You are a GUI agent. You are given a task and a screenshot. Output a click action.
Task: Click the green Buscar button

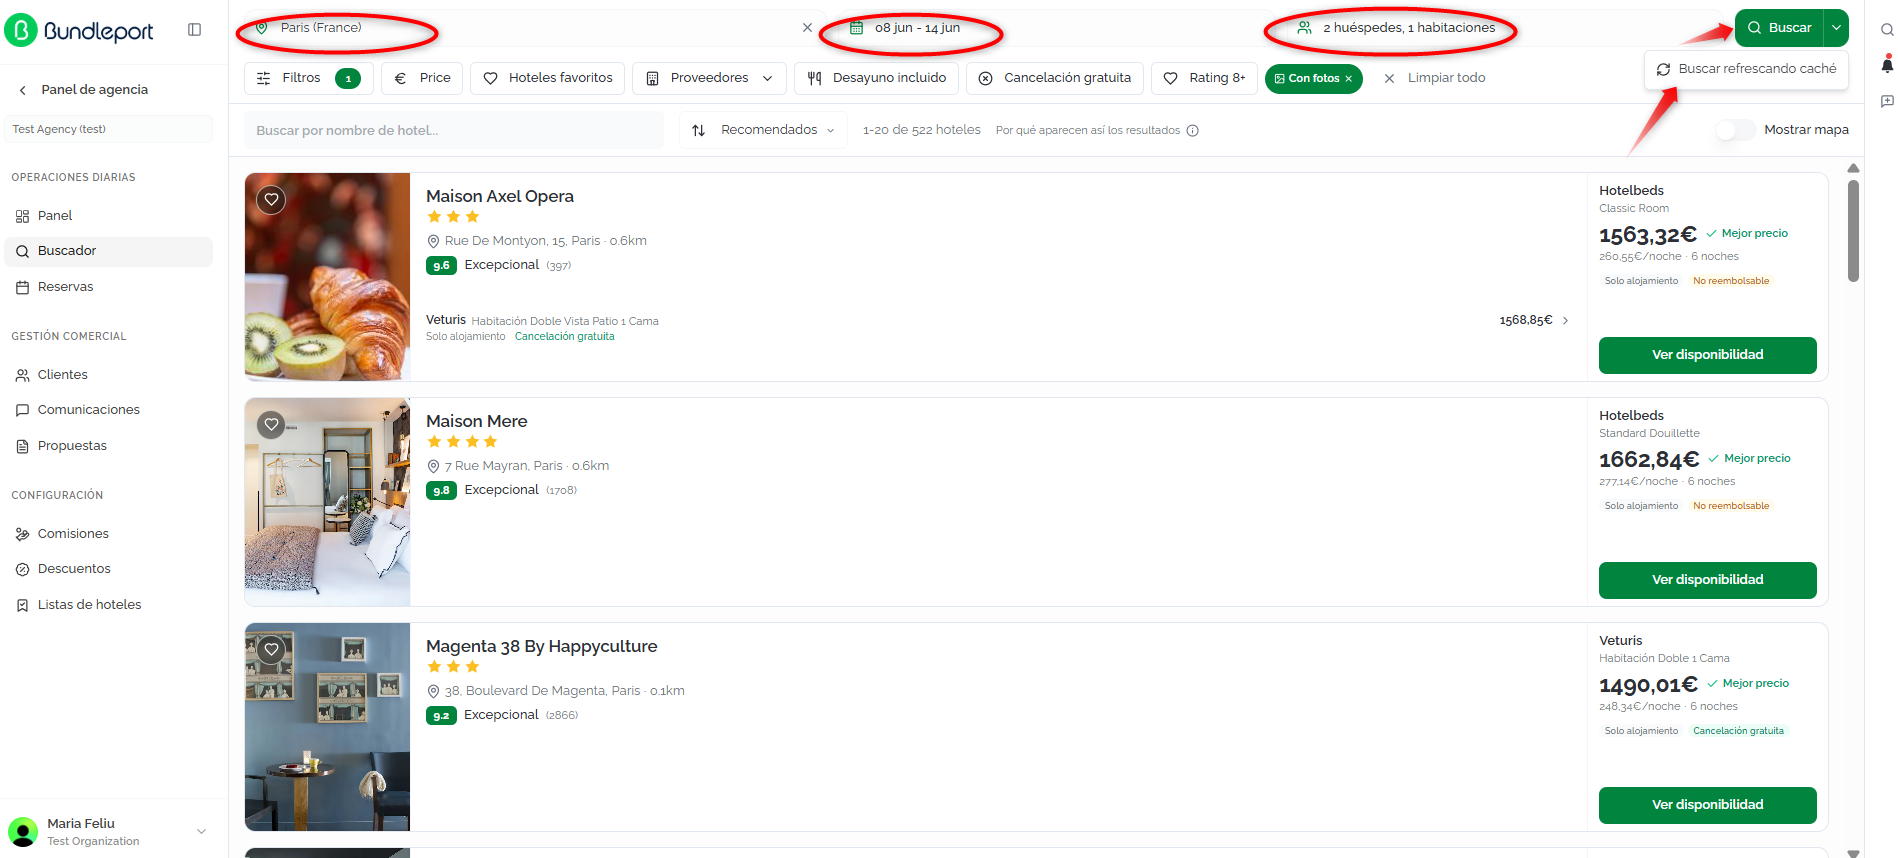1780,28
